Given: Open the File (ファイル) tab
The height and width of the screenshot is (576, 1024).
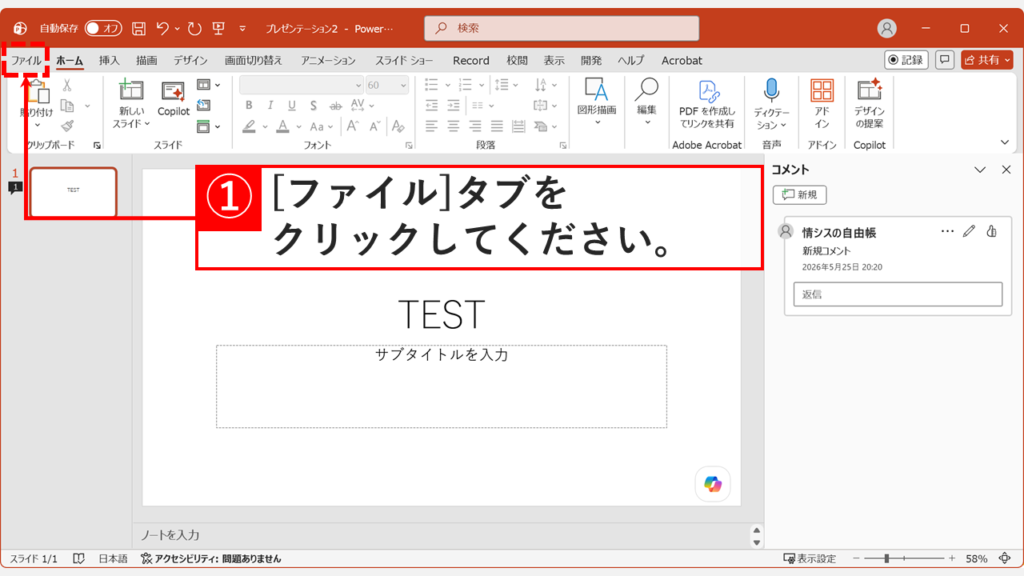Looking at the screenshot, I should click(26, 60).
